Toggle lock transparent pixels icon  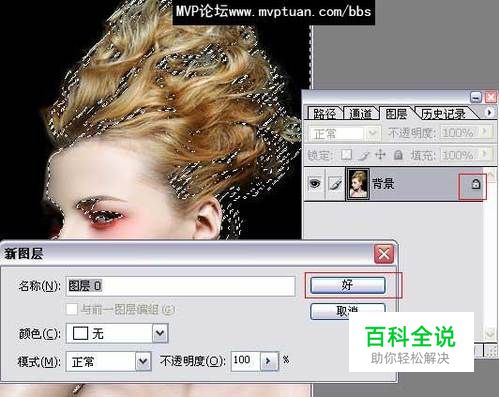347,155
